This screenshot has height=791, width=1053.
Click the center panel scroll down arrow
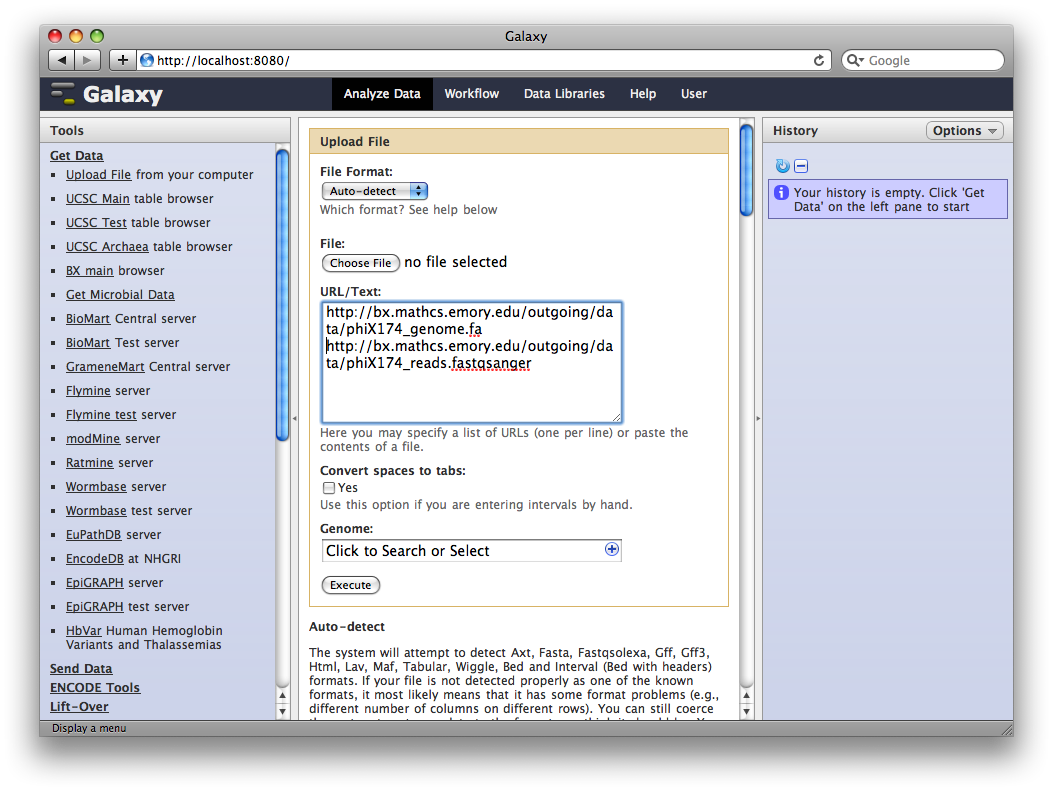pyautogui.click(x=746, y=711)
